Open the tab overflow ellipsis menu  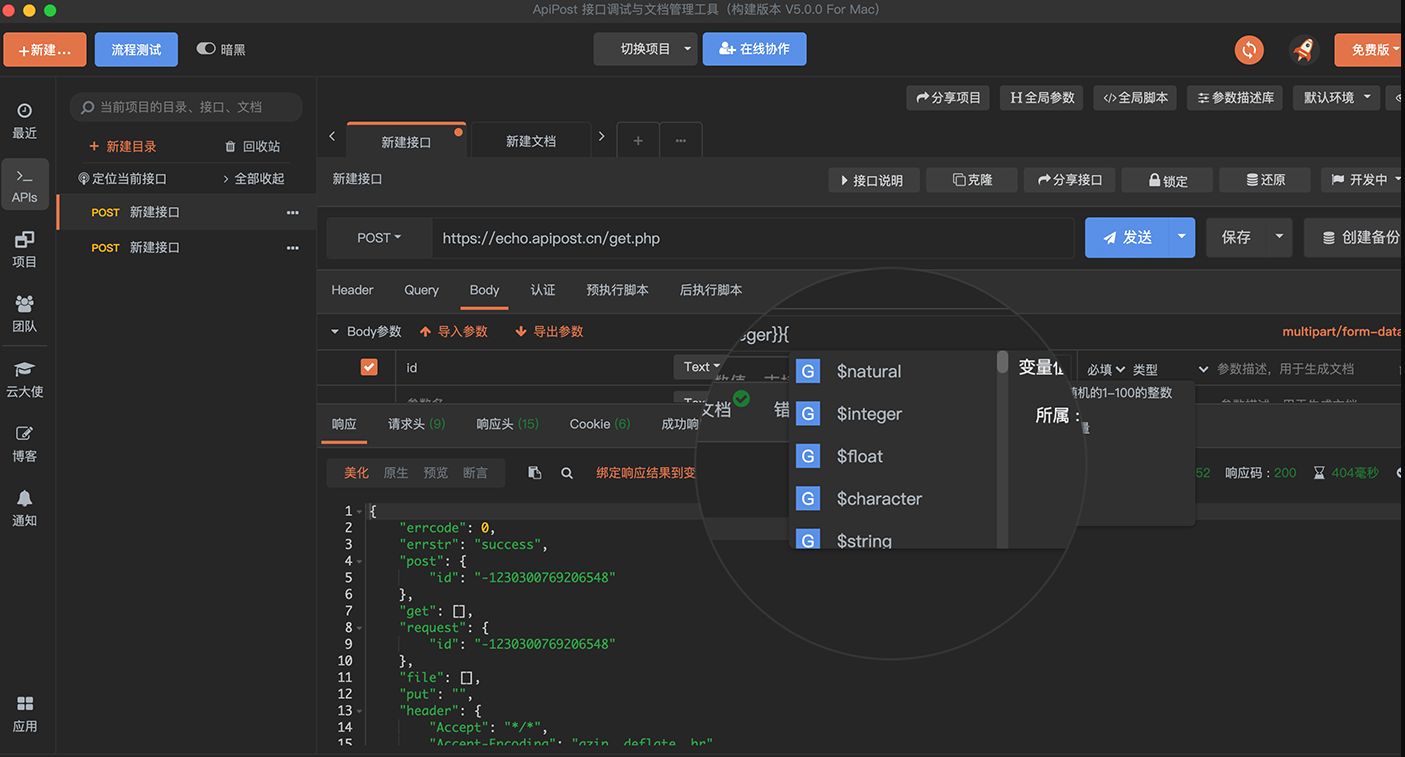(681, 140)
